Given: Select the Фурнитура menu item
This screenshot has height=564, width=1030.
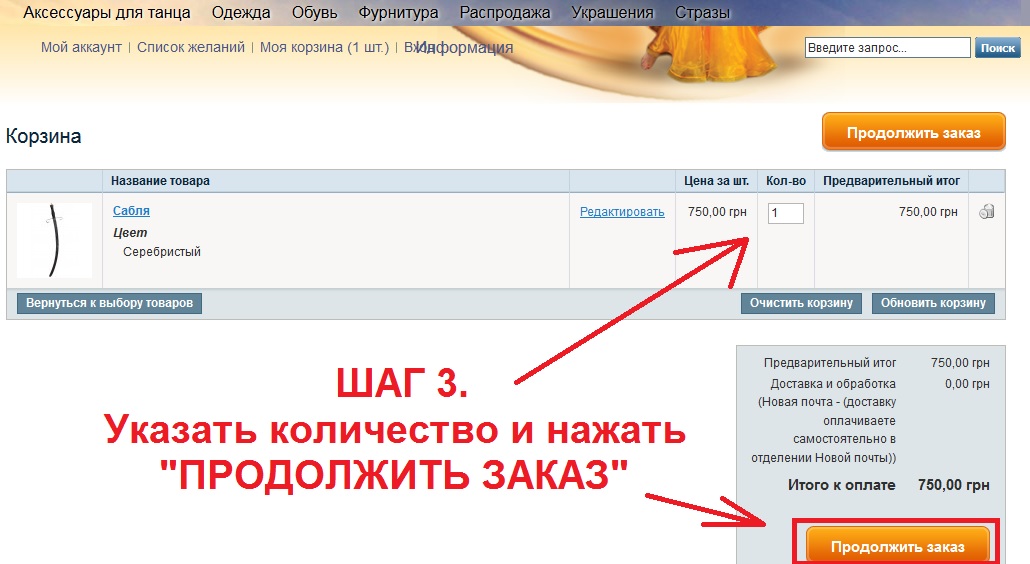Looking at the screenshot, I should (399, 13).
